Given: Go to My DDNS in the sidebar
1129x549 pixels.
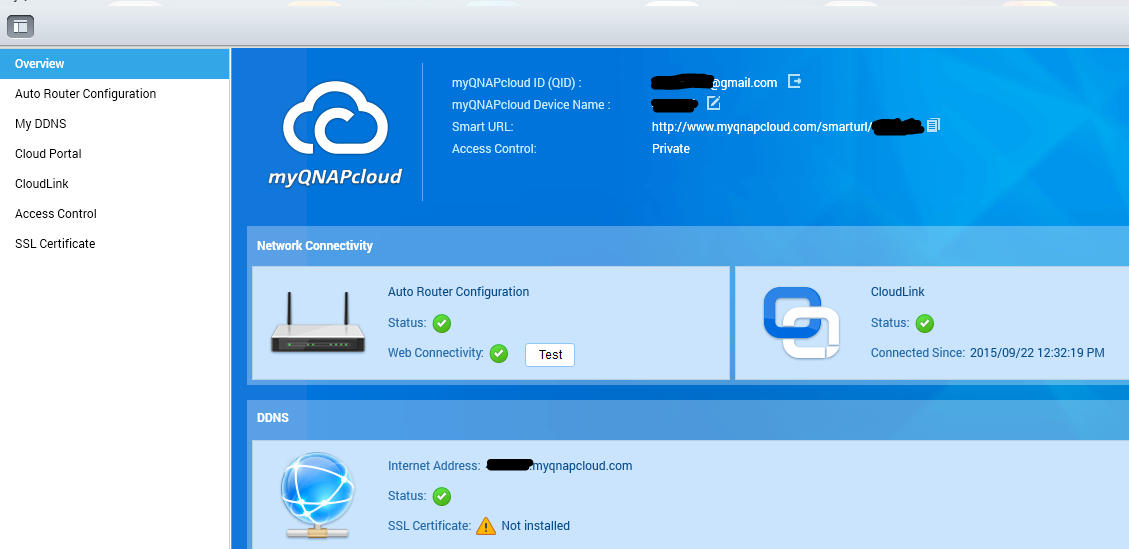Looking at the screenshot, I should point(41,124).
